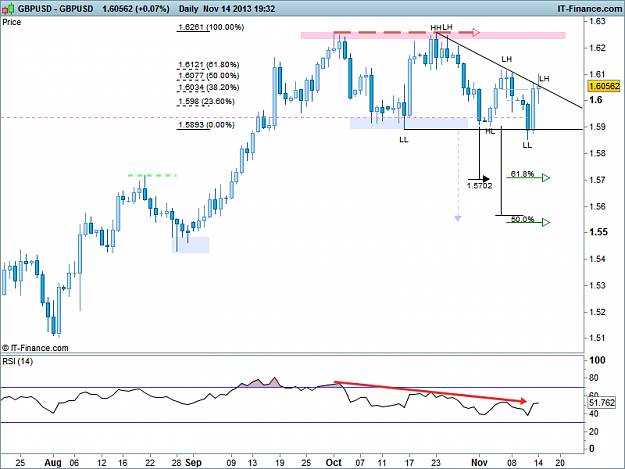Click the 51.762 RSI value tag
This screenshot has width=625, height=469.
(x=602, y=403)
